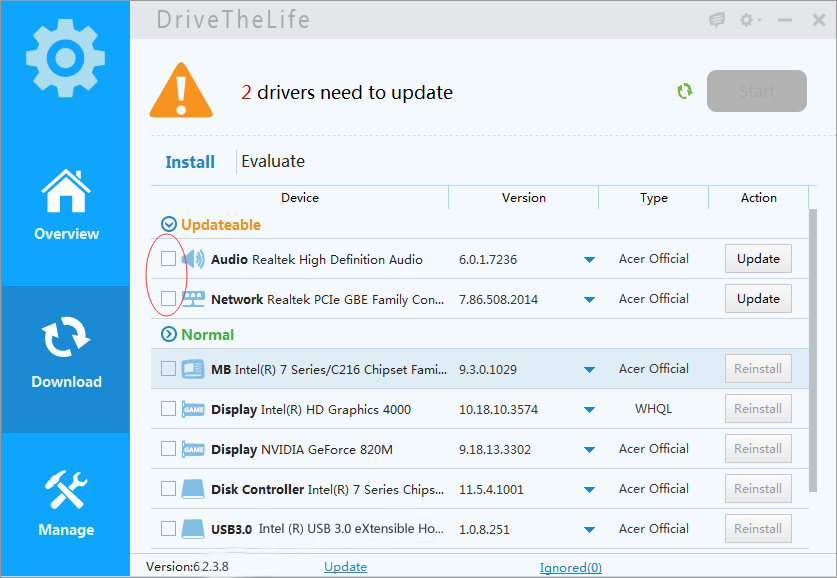
Task: Reinstall the USB3.0 driver
Action: 758,529
